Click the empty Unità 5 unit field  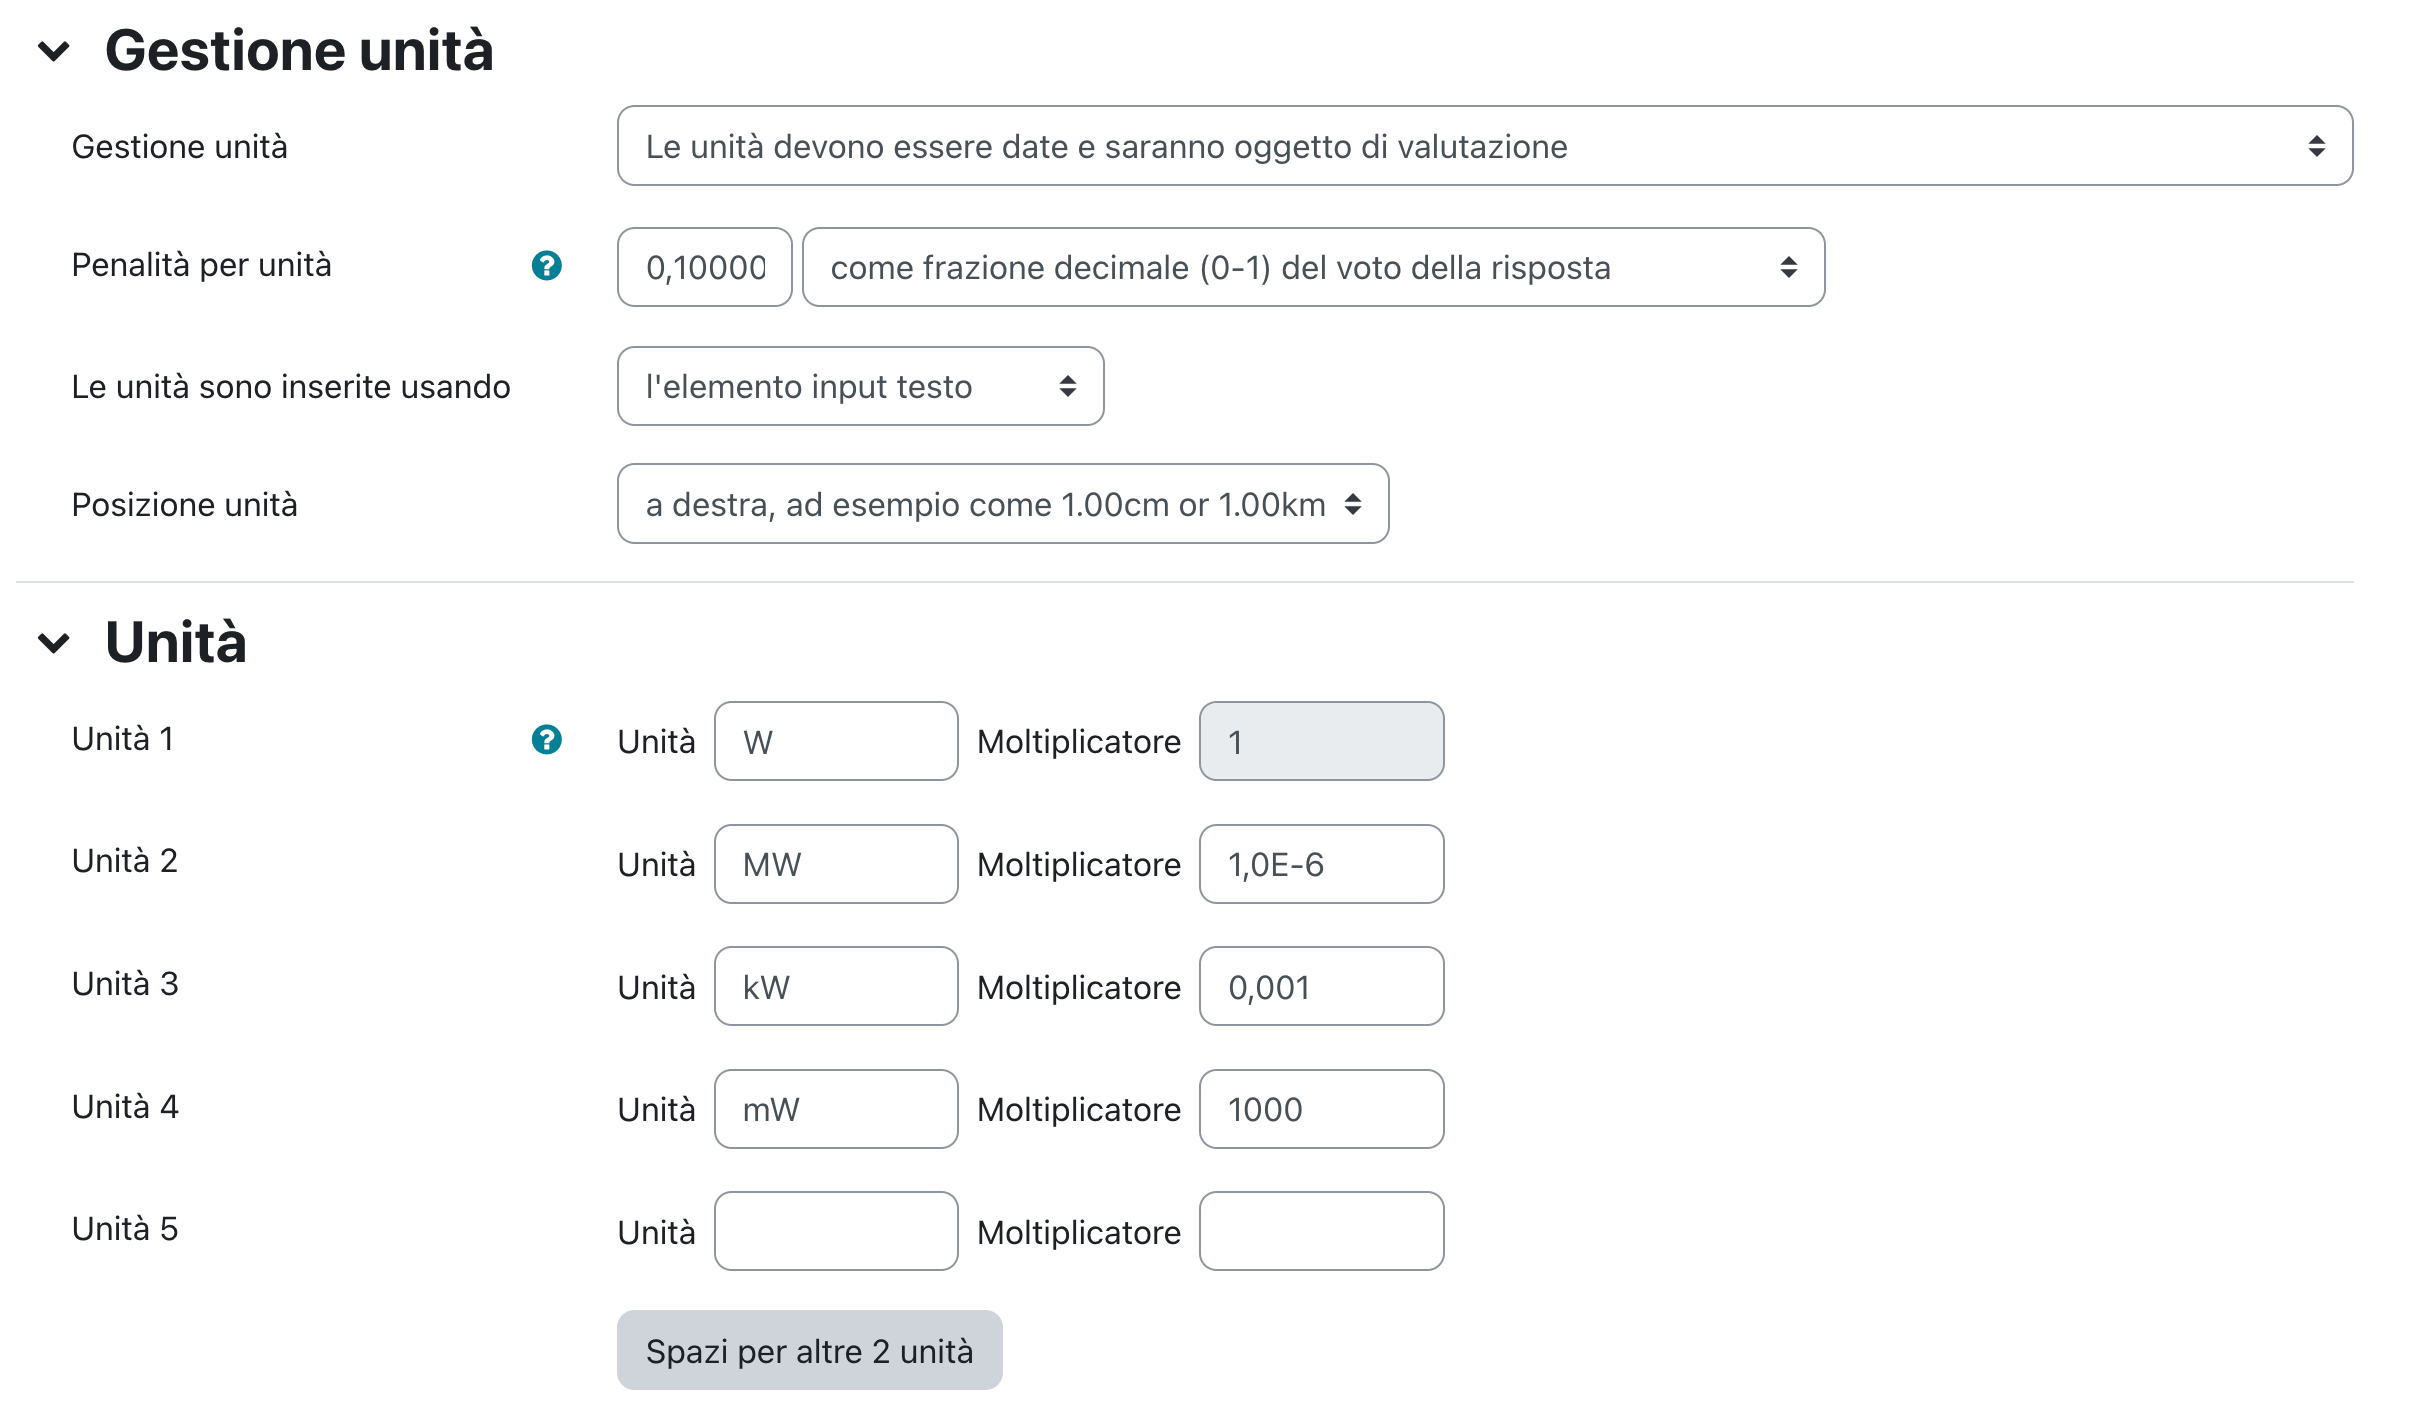click(836, 1231)
